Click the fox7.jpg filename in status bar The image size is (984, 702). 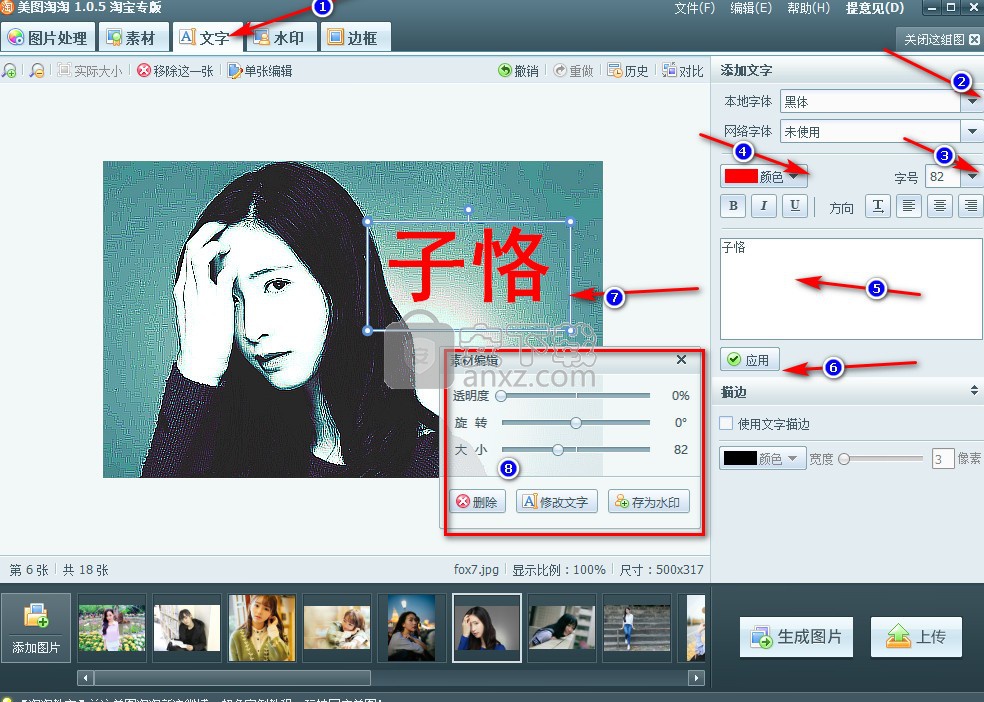click(476, 570)
